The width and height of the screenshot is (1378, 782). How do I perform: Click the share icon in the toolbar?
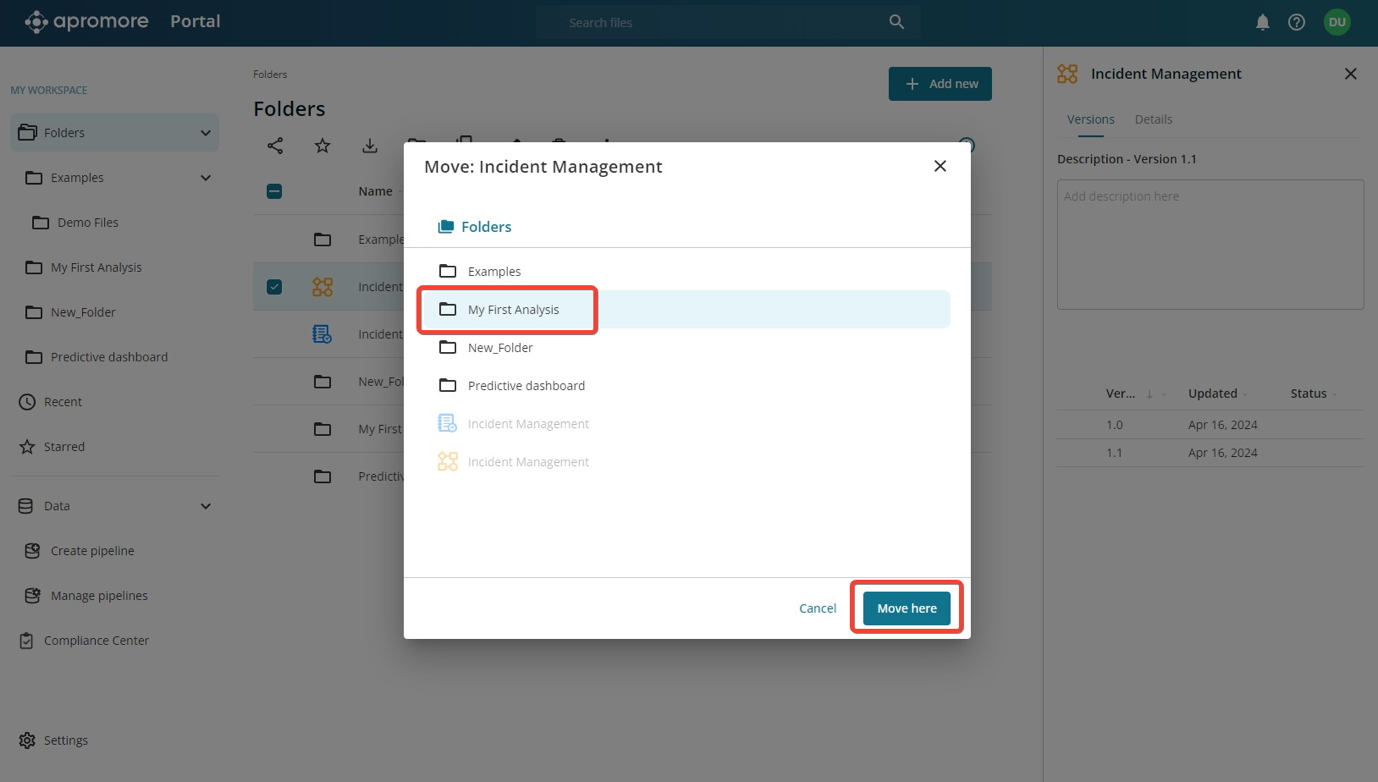click(275, 146)
